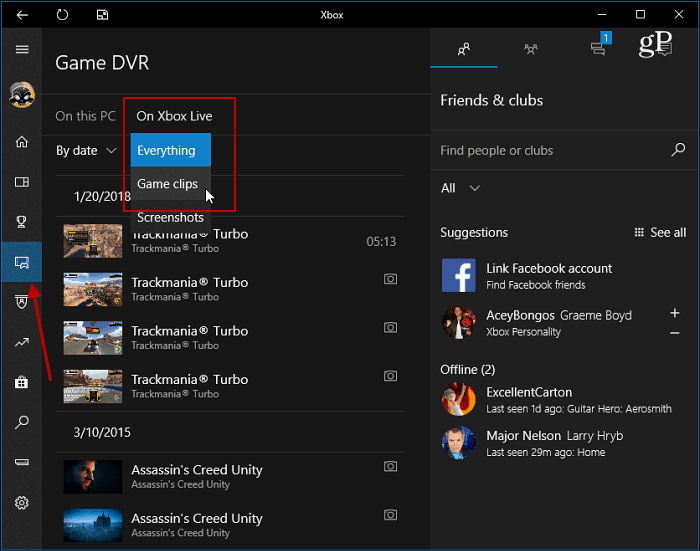Image resolution: width=700 pixels, height=551 pixels.
Task: Maximize the Xbox window
Action: point(640,15)
